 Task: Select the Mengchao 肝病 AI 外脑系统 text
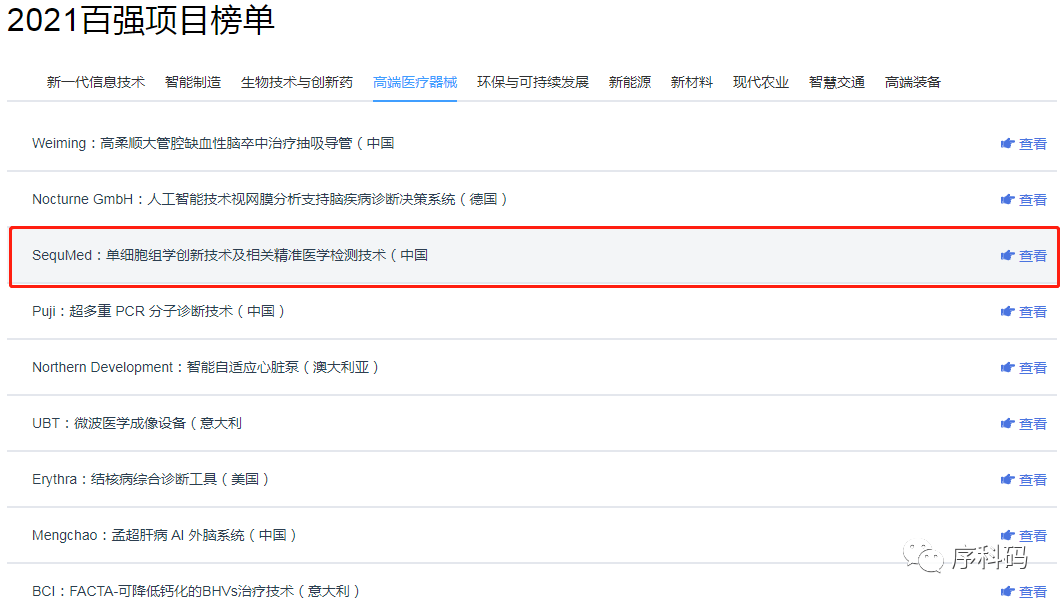(164, 535)
